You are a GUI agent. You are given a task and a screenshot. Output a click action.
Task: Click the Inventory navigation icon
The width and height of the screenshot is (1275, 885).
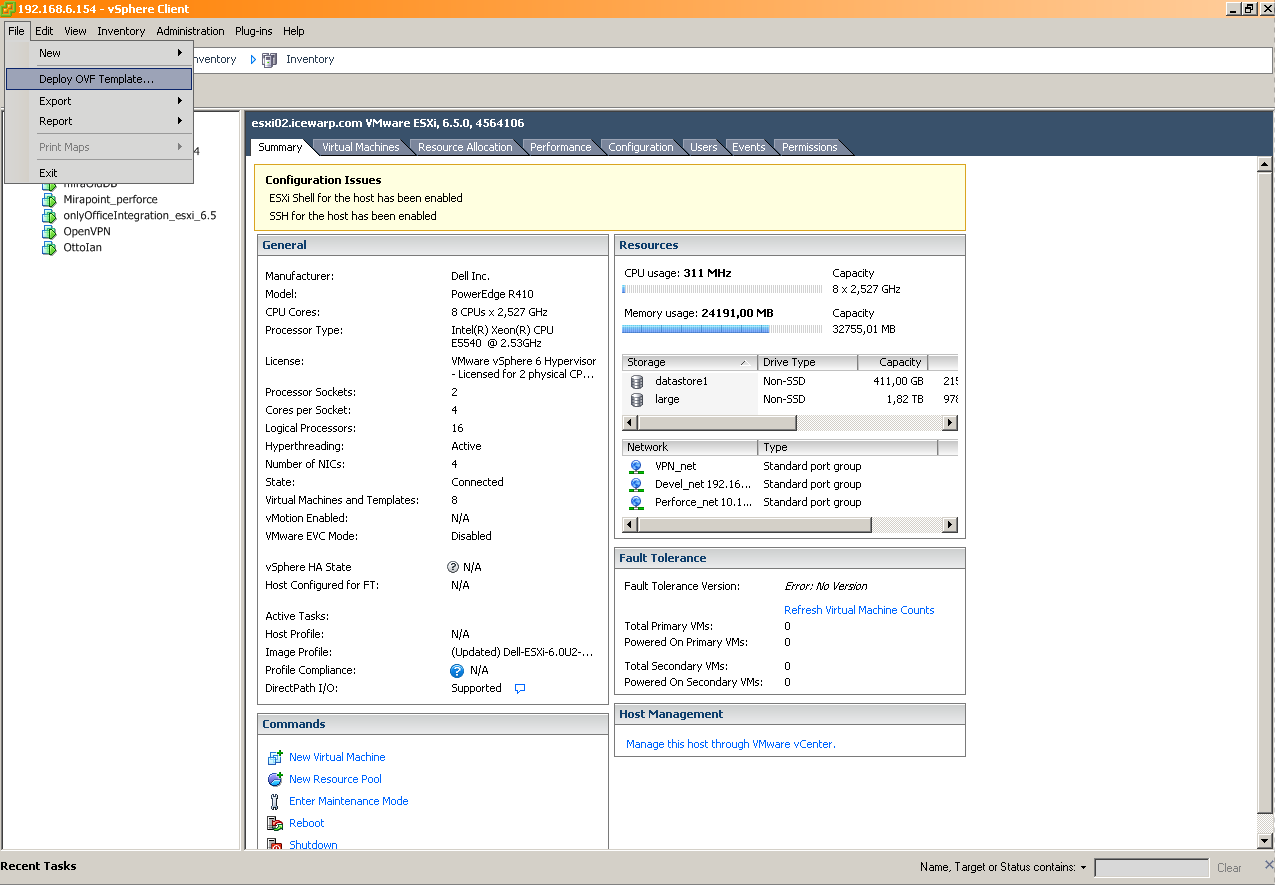(x=268, y=59)
